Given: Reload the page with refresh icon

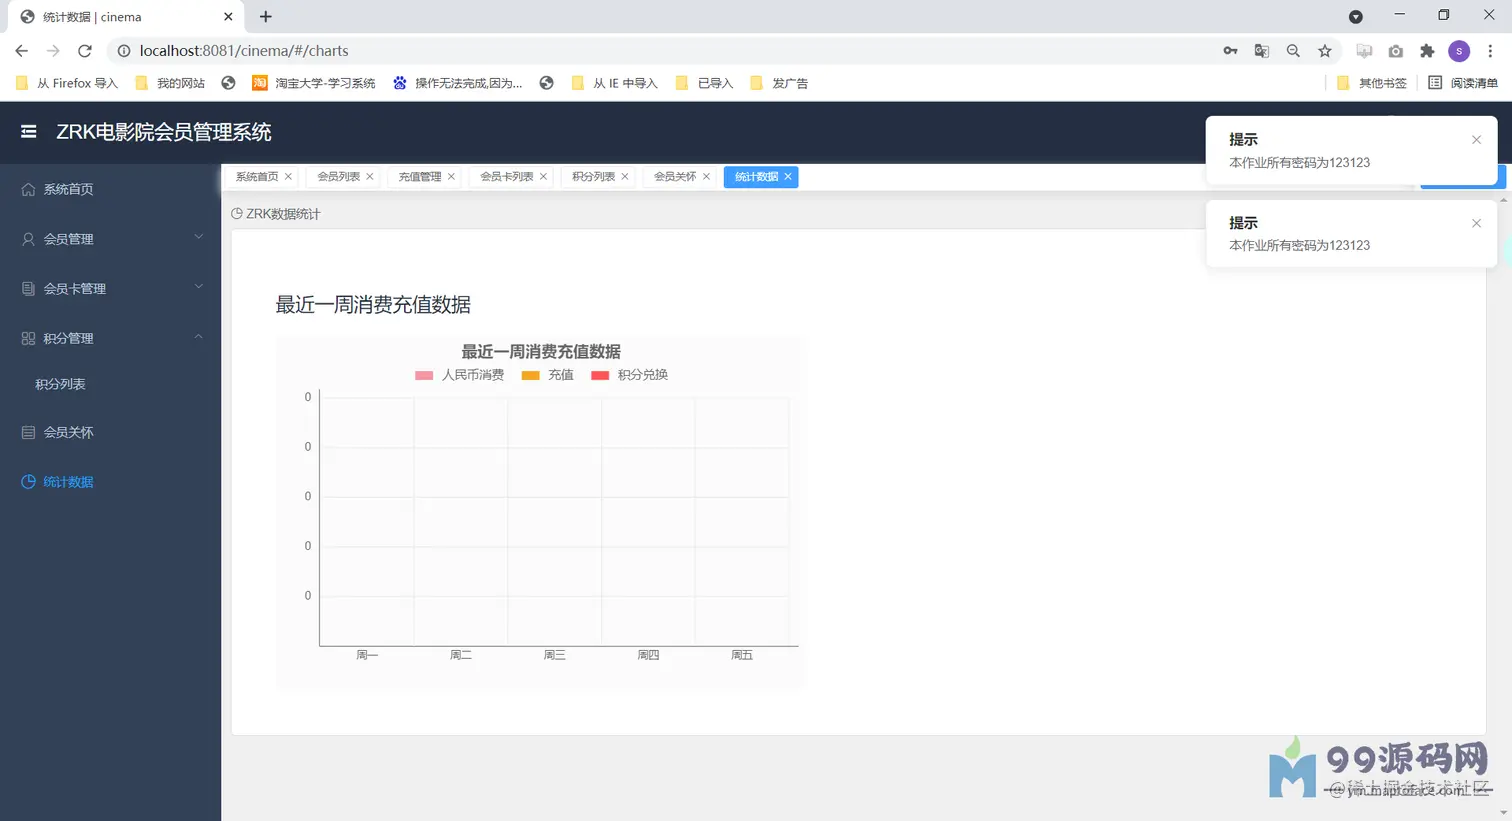Looking at the screenshot, I should click(85, 51).
